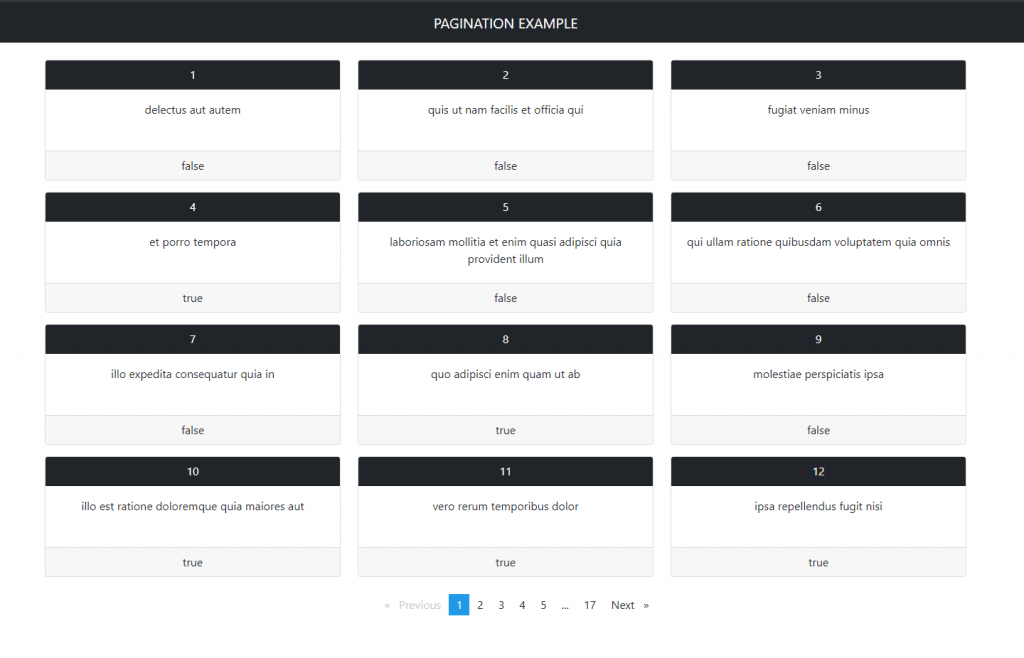
Task: Select 'ipsa repellendus fugit nisi' text
Action: (818, 507)
